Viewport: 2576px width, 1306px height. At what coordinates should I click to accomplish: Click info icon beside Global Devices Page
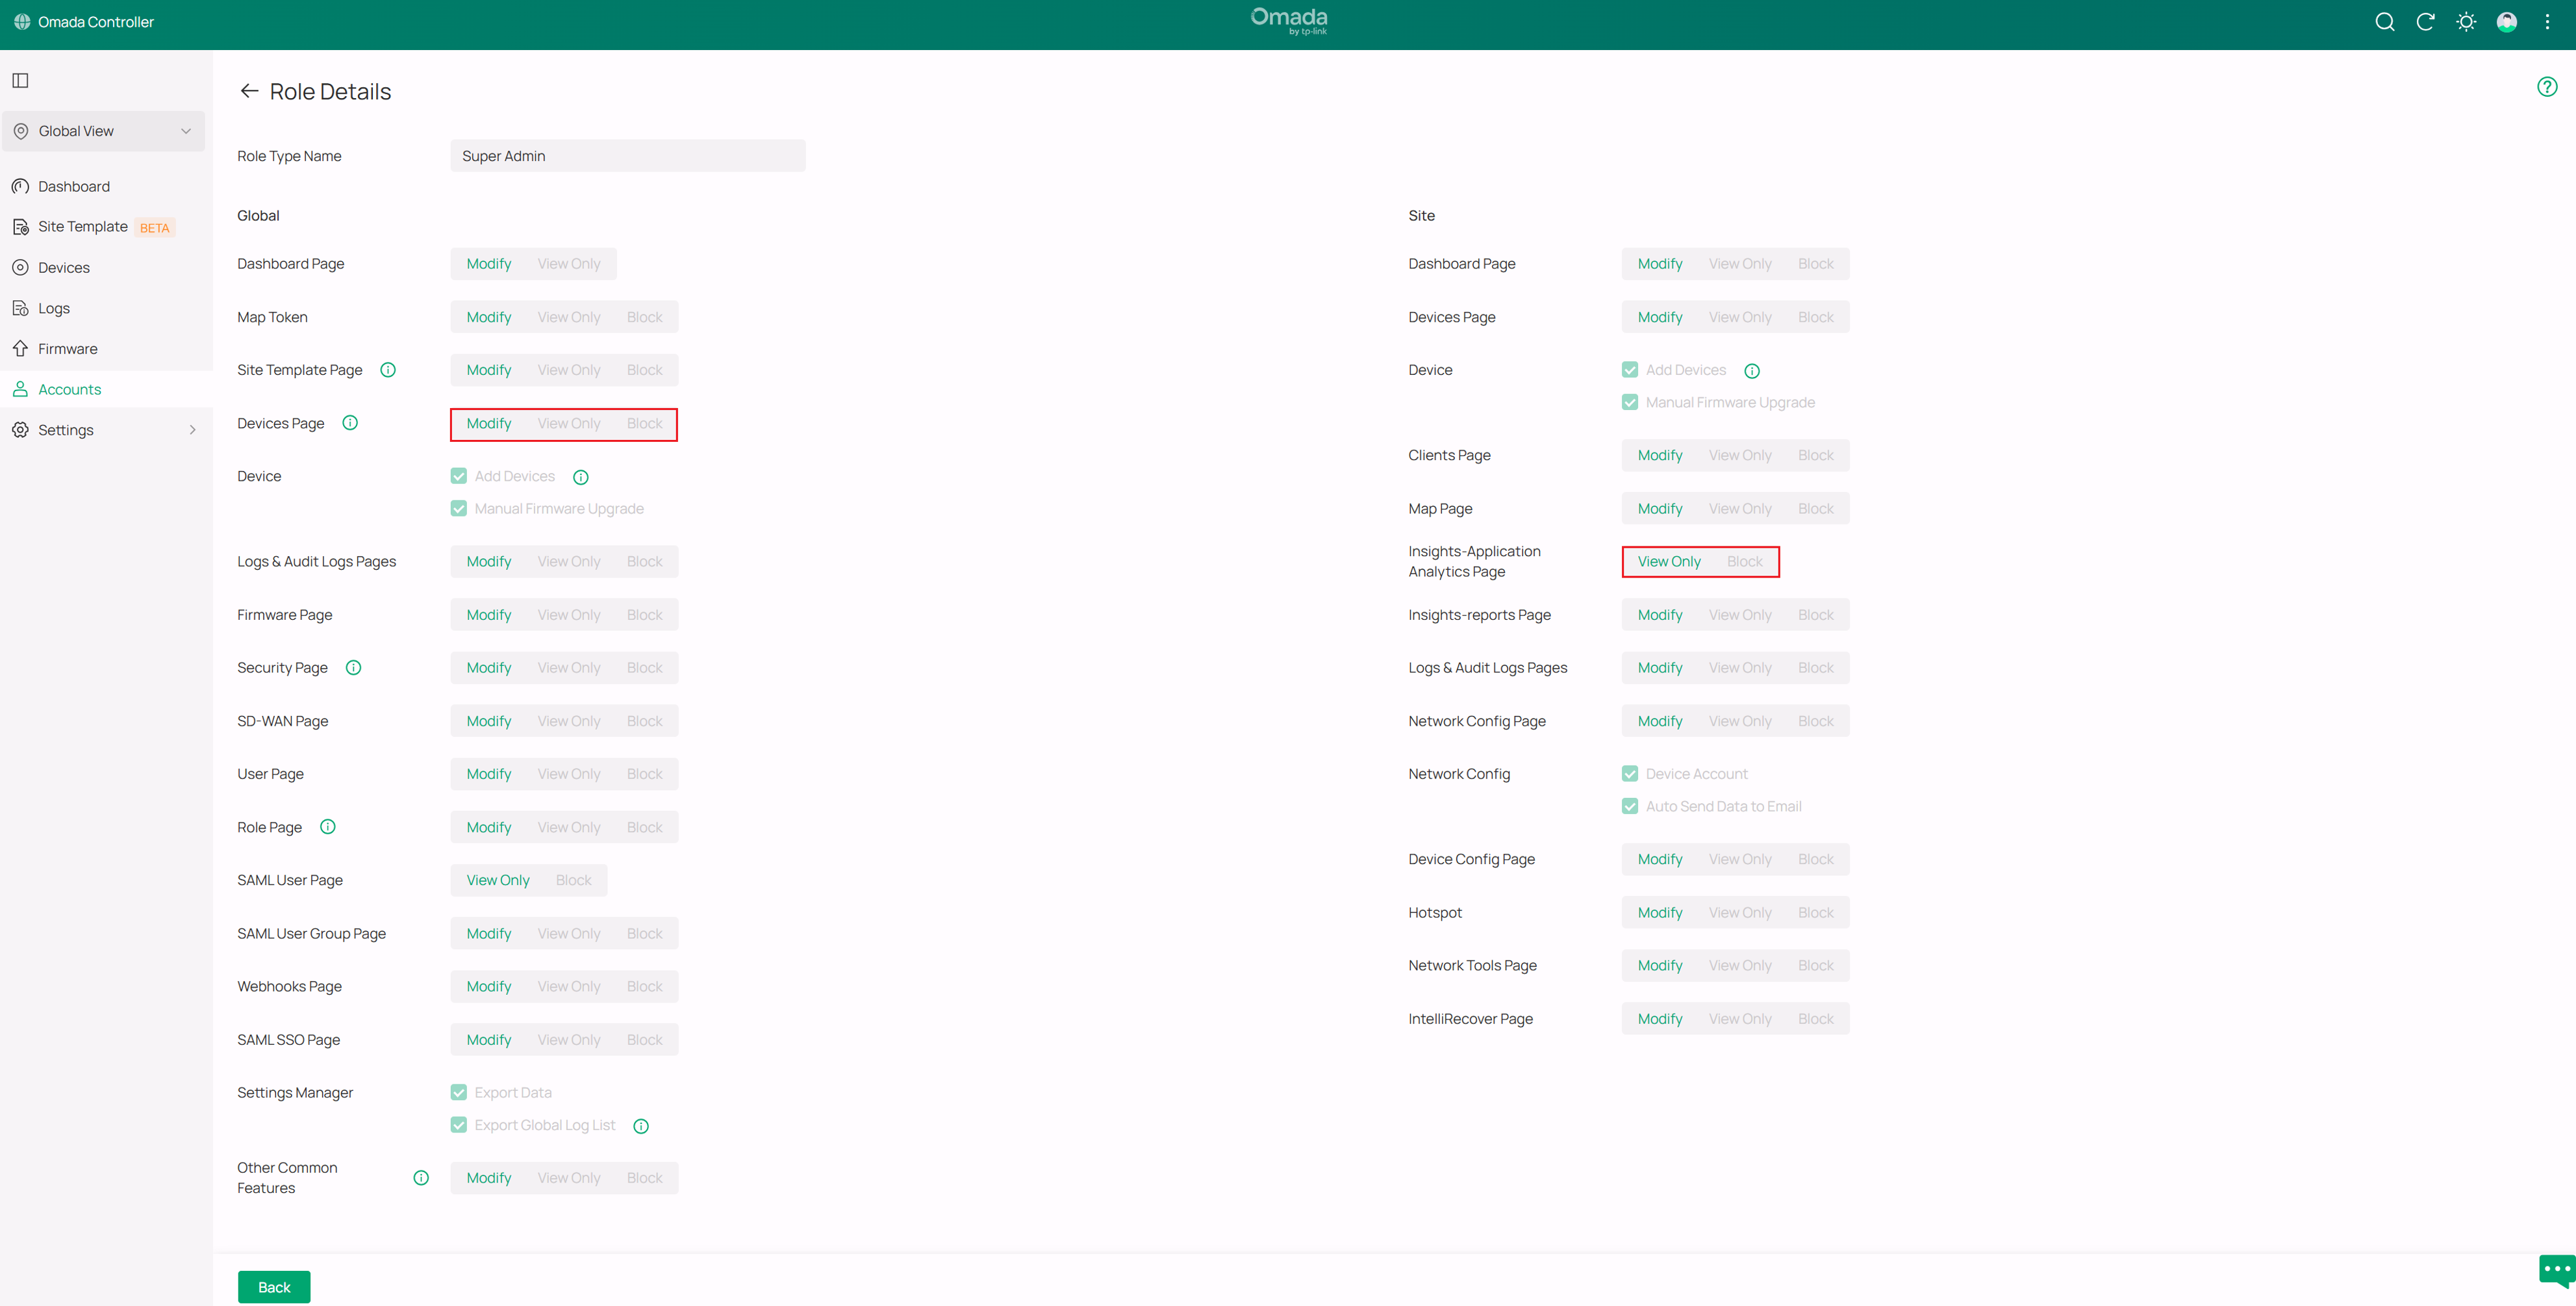(x=350, y=423)
